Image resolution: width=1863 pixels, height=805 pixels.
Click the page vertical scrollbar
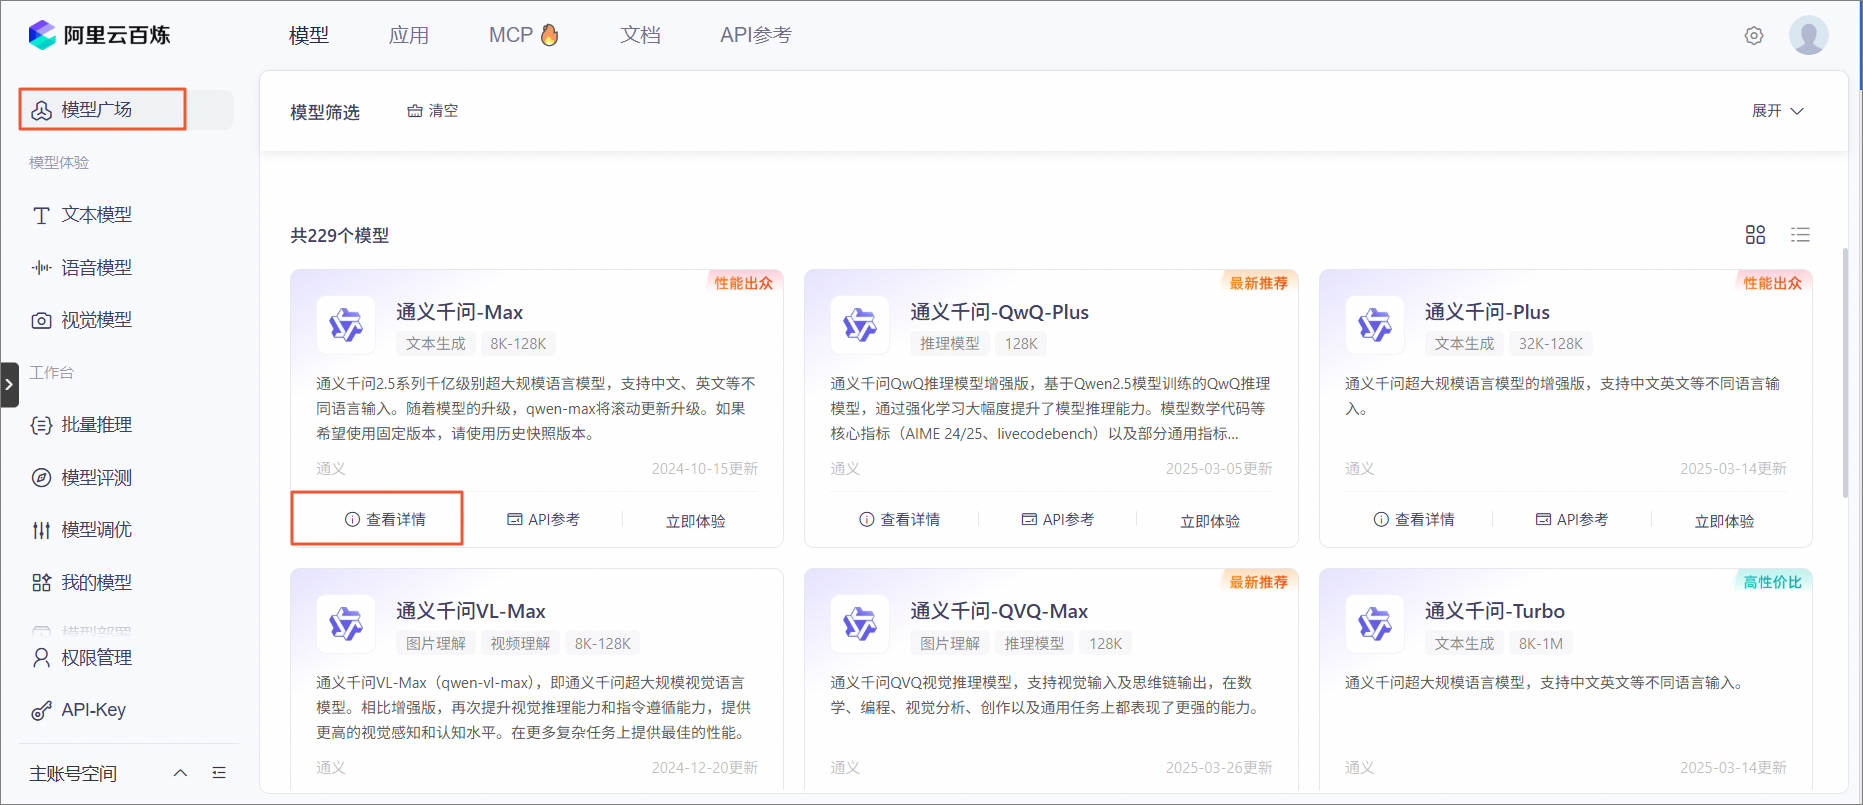pyautogui.click(x=1845, y=372)
